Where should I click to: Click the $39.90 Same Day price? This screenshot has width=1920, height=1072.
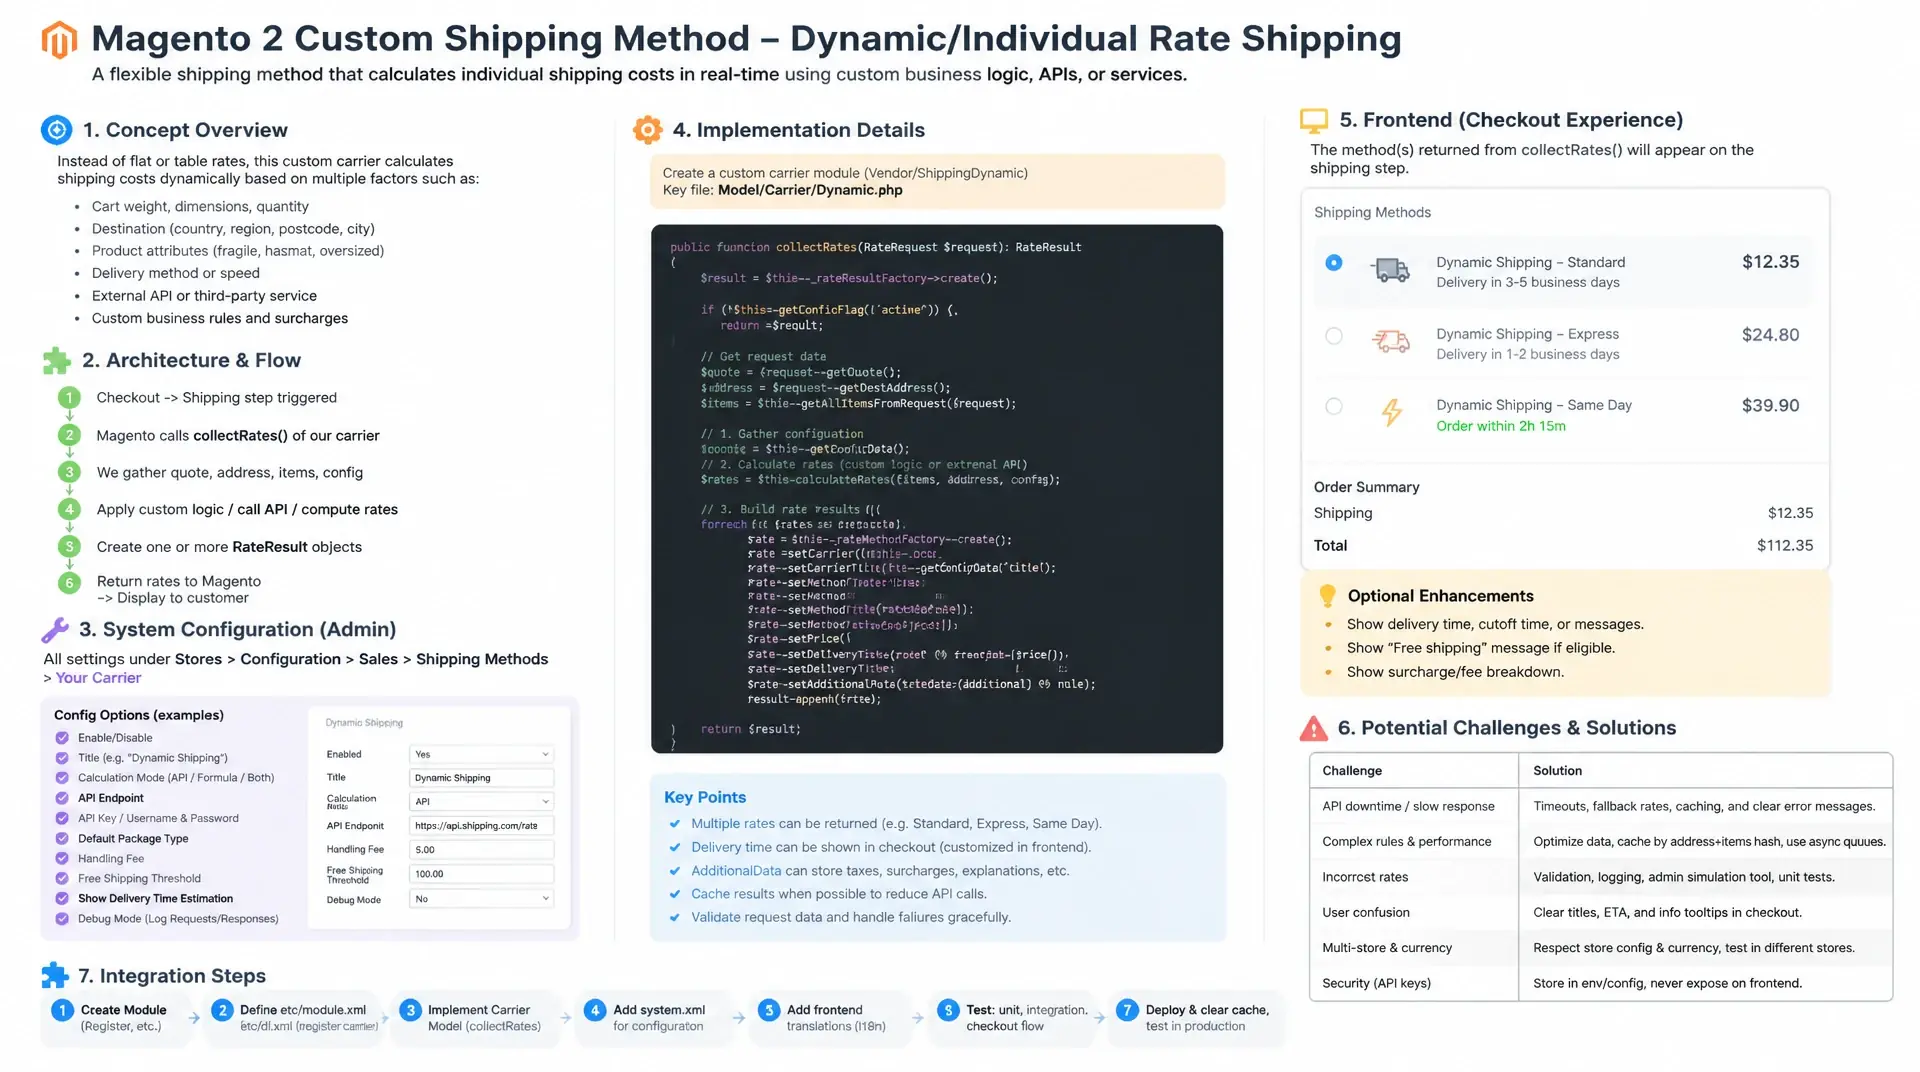pyautogui.click(x=1770, y=406)
